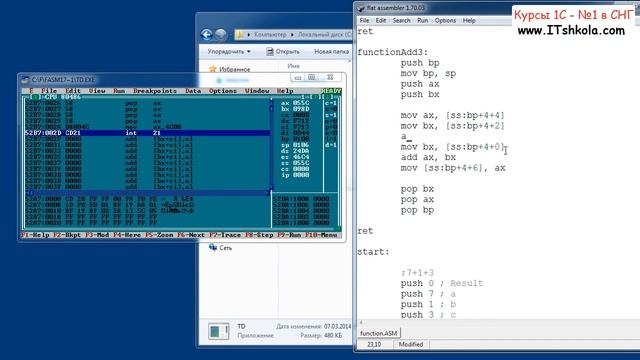Open Turbo Debugger Data menu

(193, 91)
